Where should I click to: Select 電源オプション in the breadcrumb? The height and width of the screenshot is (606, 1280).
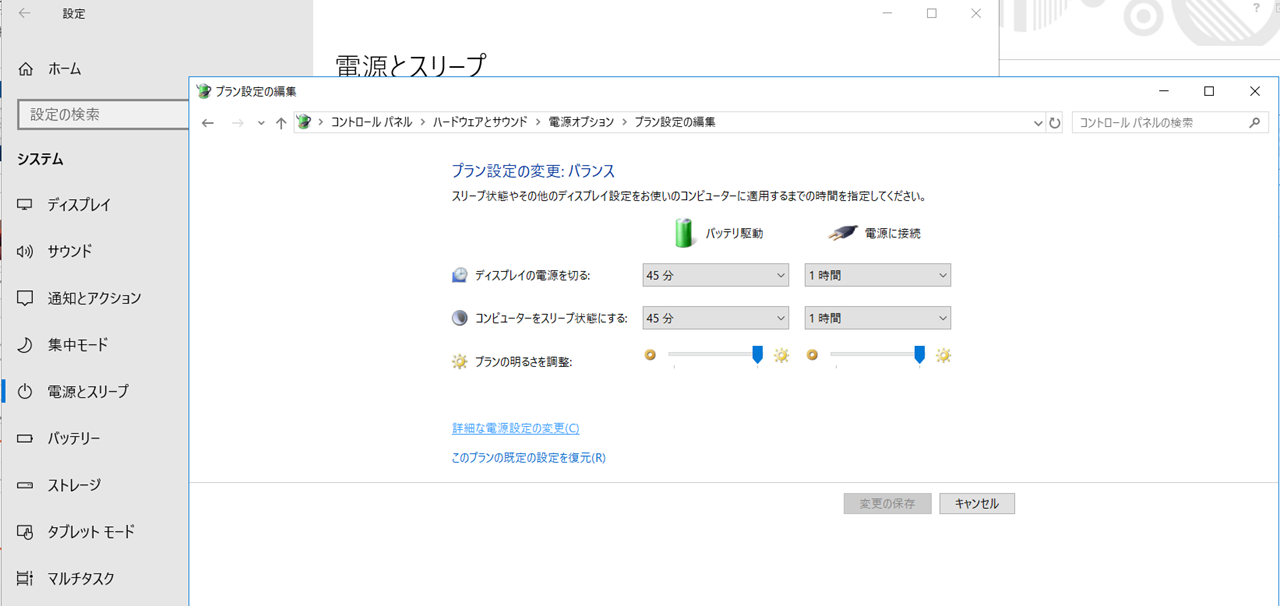(581, 122)
